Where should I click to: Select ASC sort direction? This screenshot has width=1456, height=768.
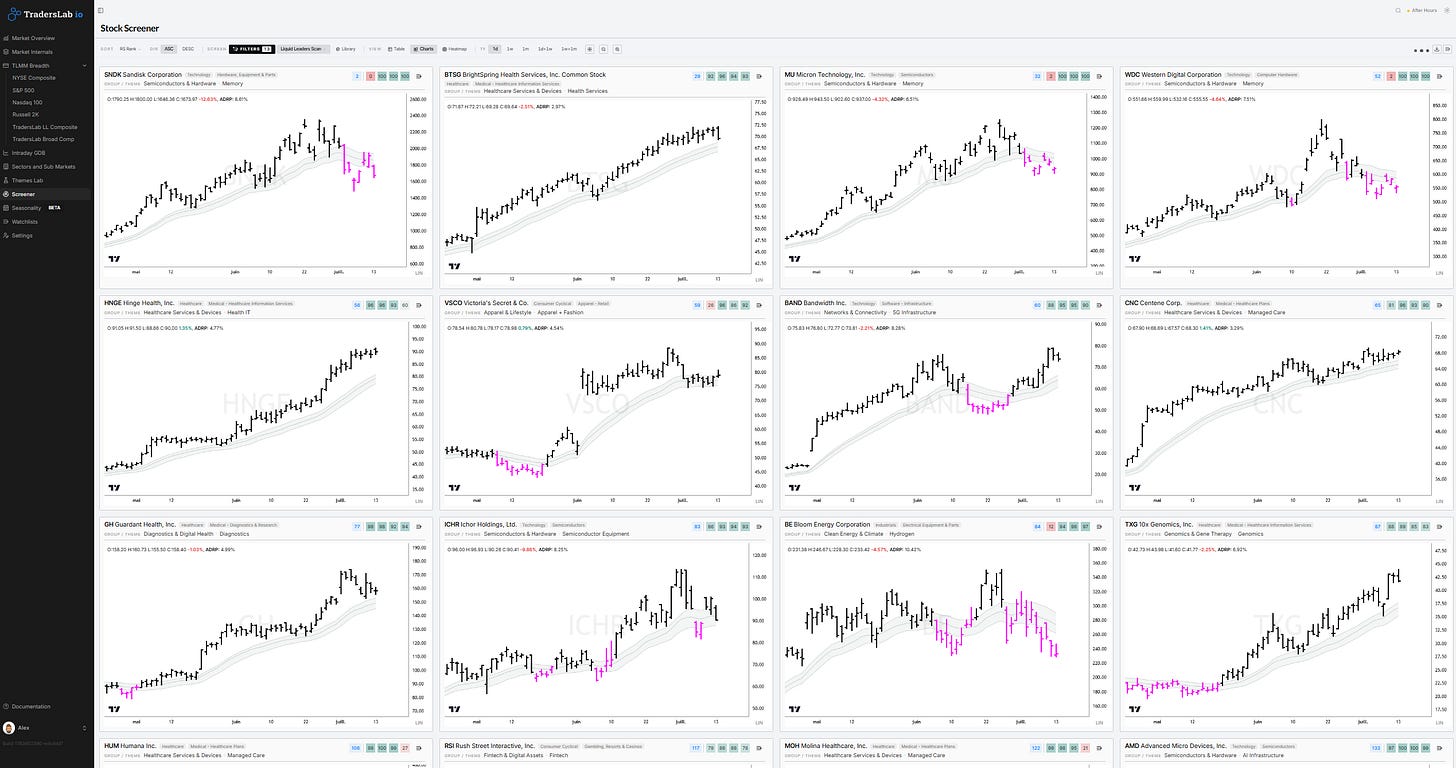click(169, 48)
